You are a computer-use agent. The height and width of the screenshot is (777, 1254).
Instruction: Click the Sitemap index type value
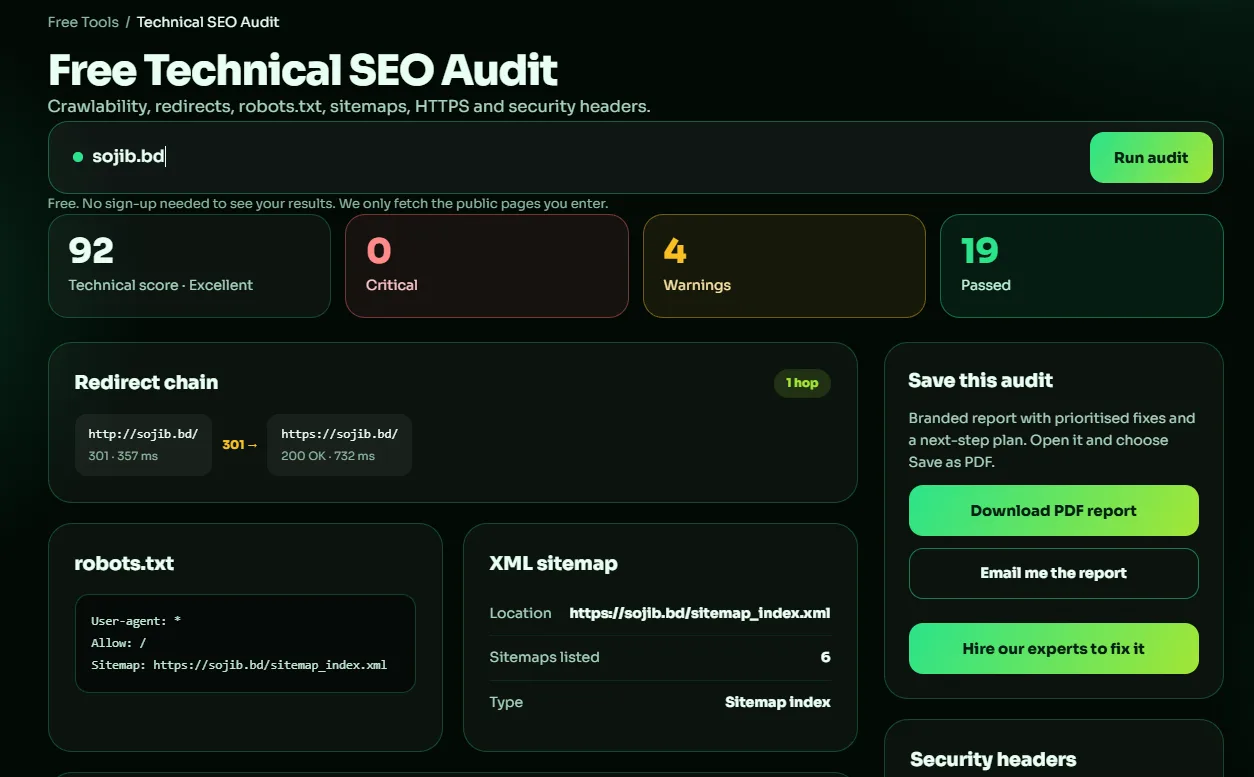pyautogui.click(x=778, y=702)
